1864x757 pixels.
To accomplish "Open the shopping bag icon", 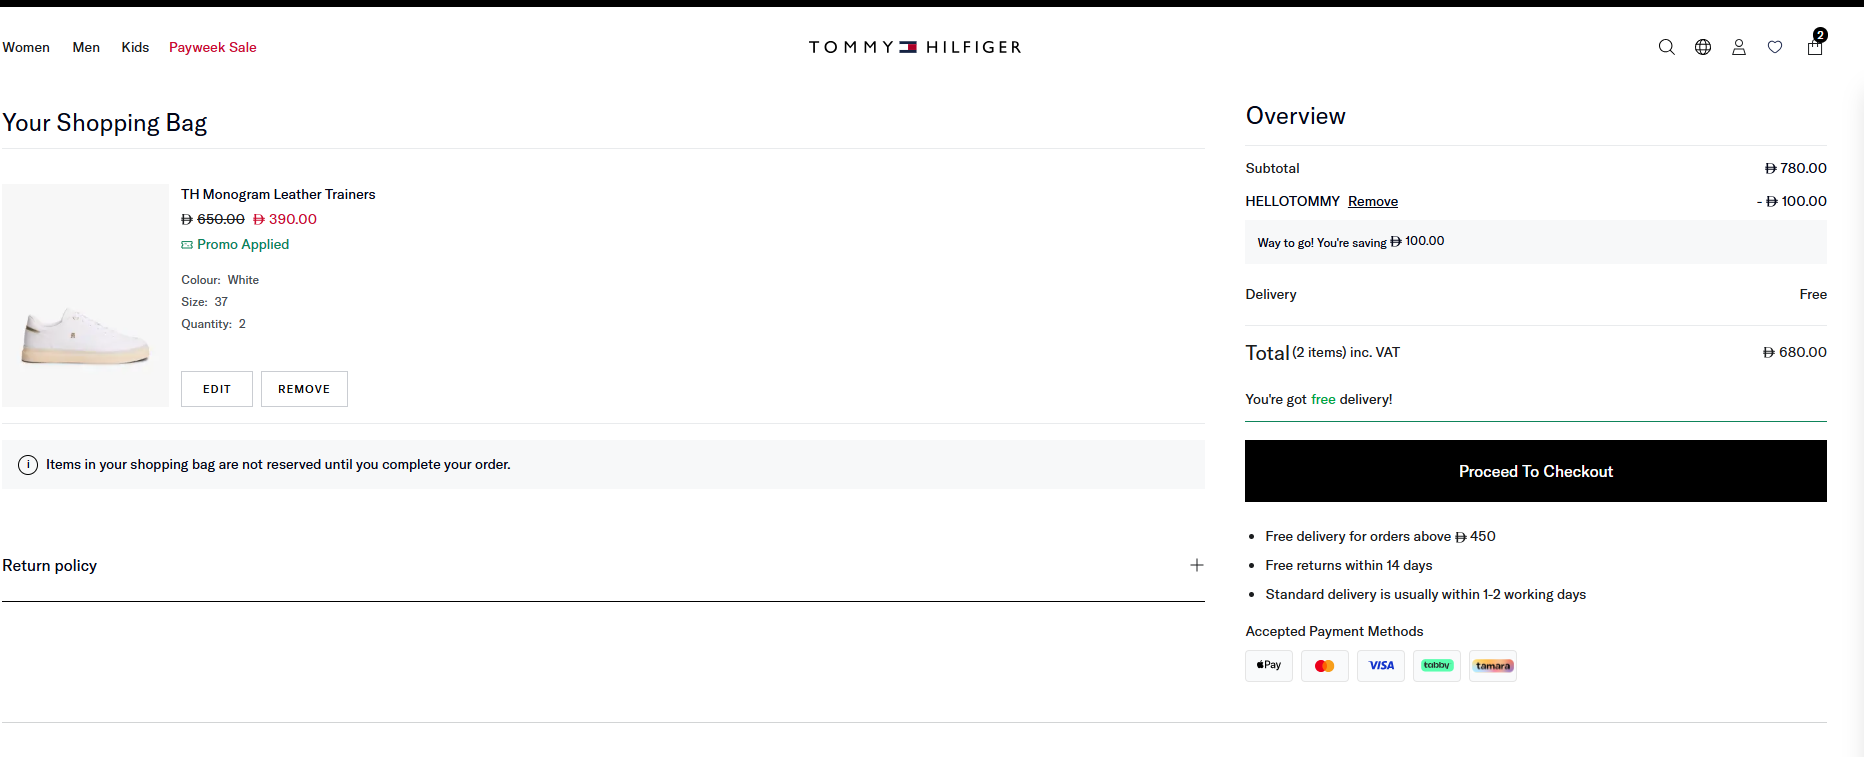I will point(1815,45).
